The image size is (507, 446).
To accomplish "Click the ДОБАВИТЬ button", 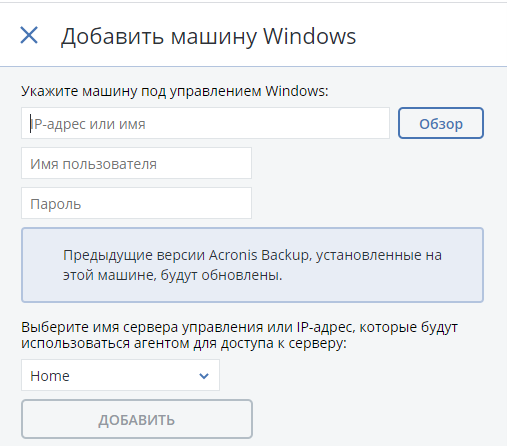I will coord(137,419).
